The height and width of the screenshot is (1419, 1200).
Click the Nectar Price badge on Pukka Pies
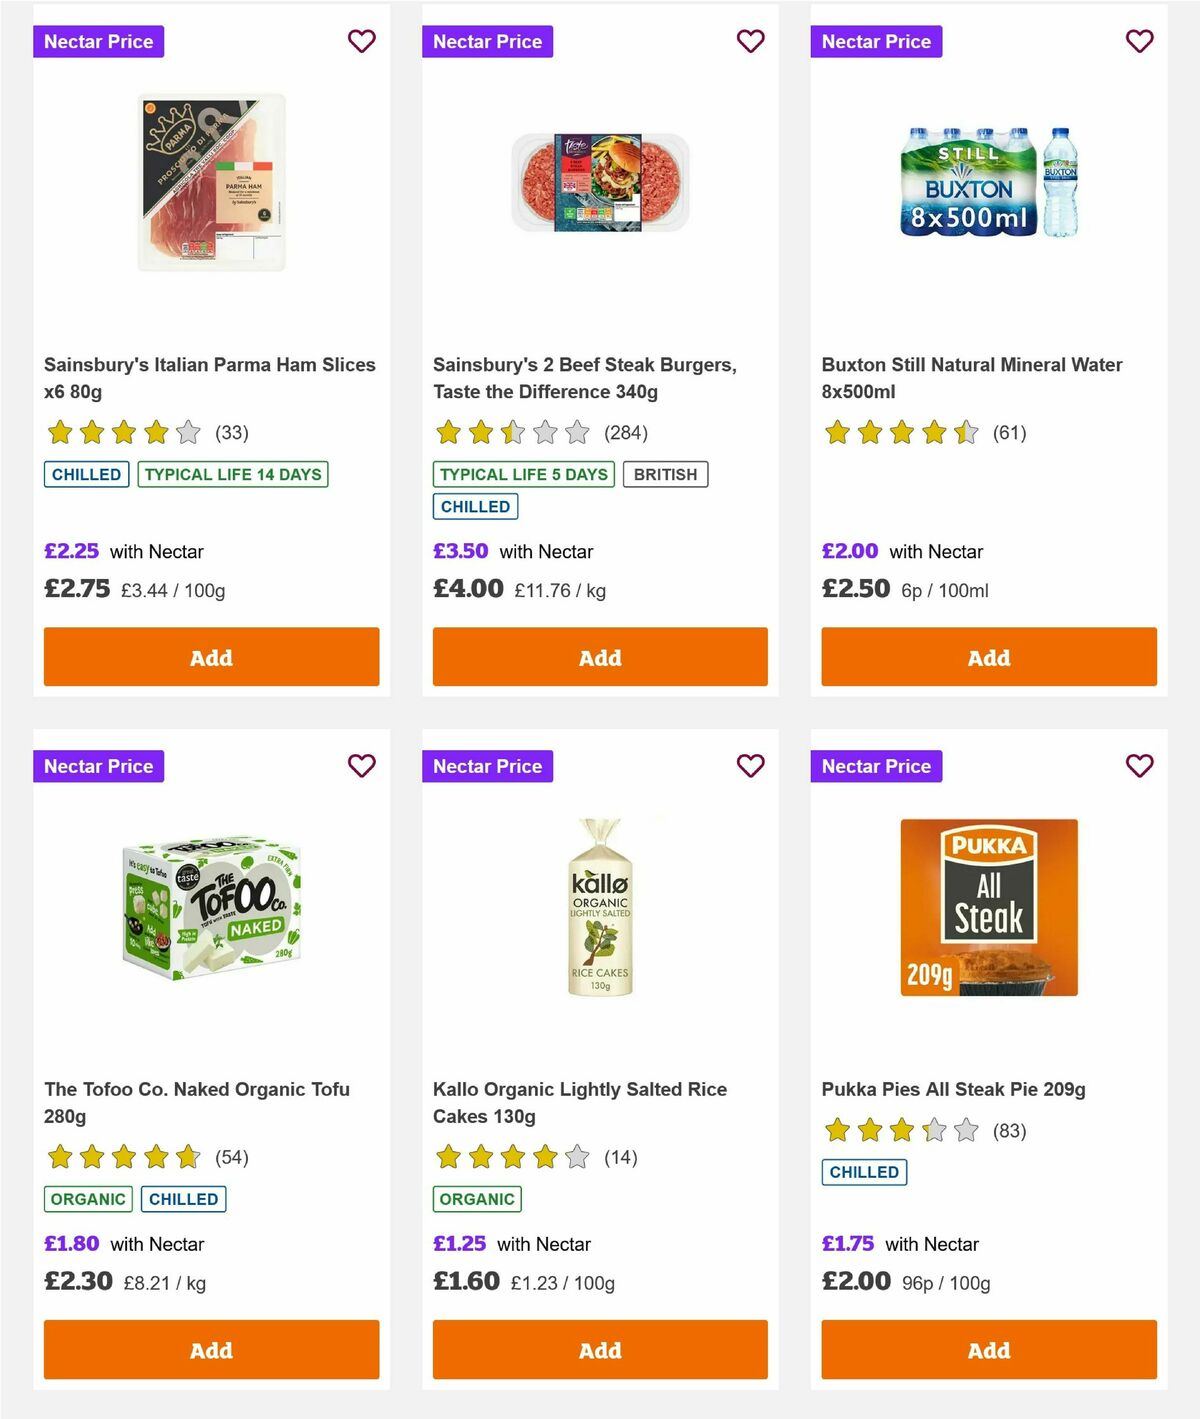[877, 766]
